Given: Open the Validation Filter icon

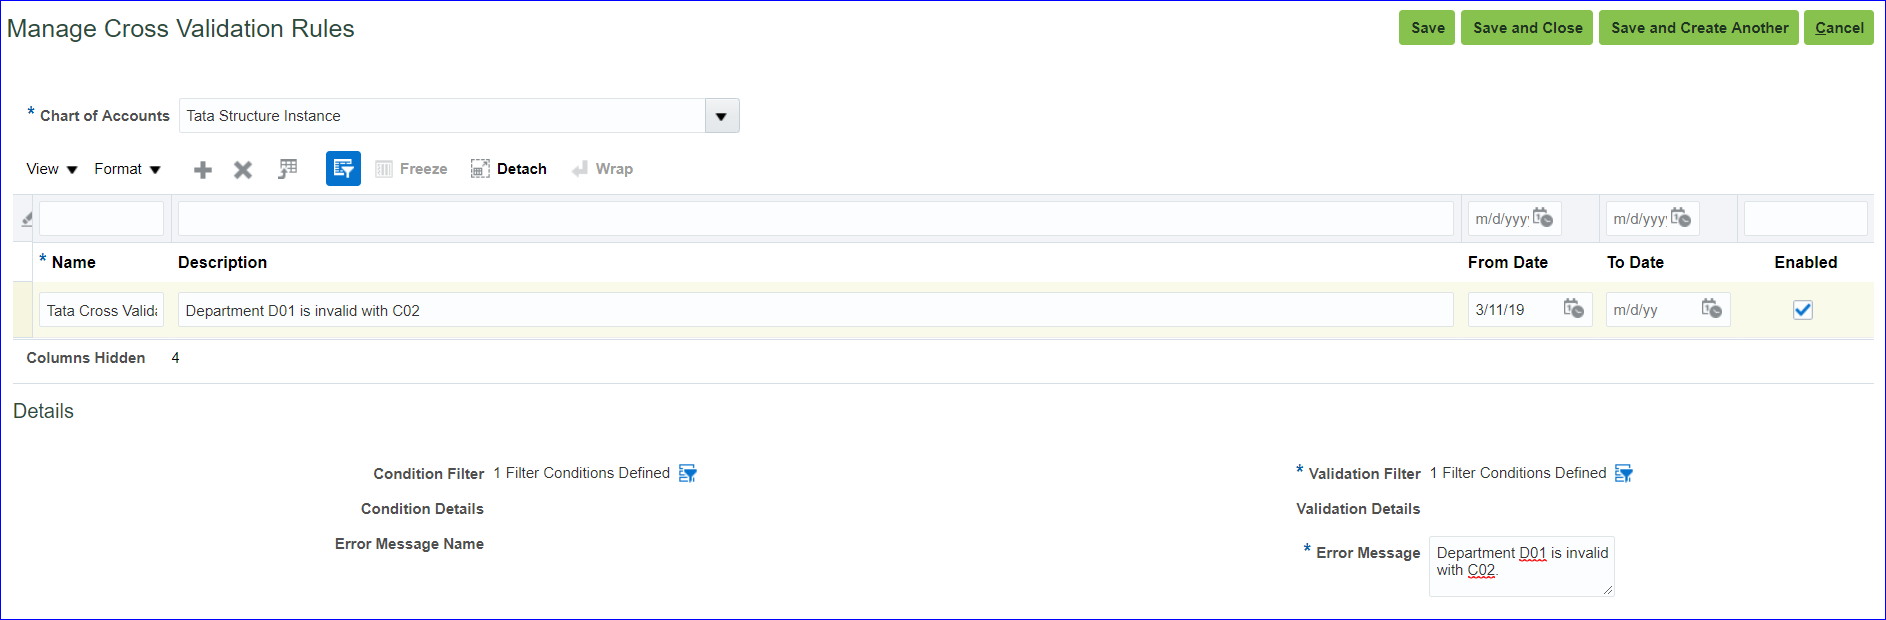Looking at the screenshot, I should [x=1624, y=473].
